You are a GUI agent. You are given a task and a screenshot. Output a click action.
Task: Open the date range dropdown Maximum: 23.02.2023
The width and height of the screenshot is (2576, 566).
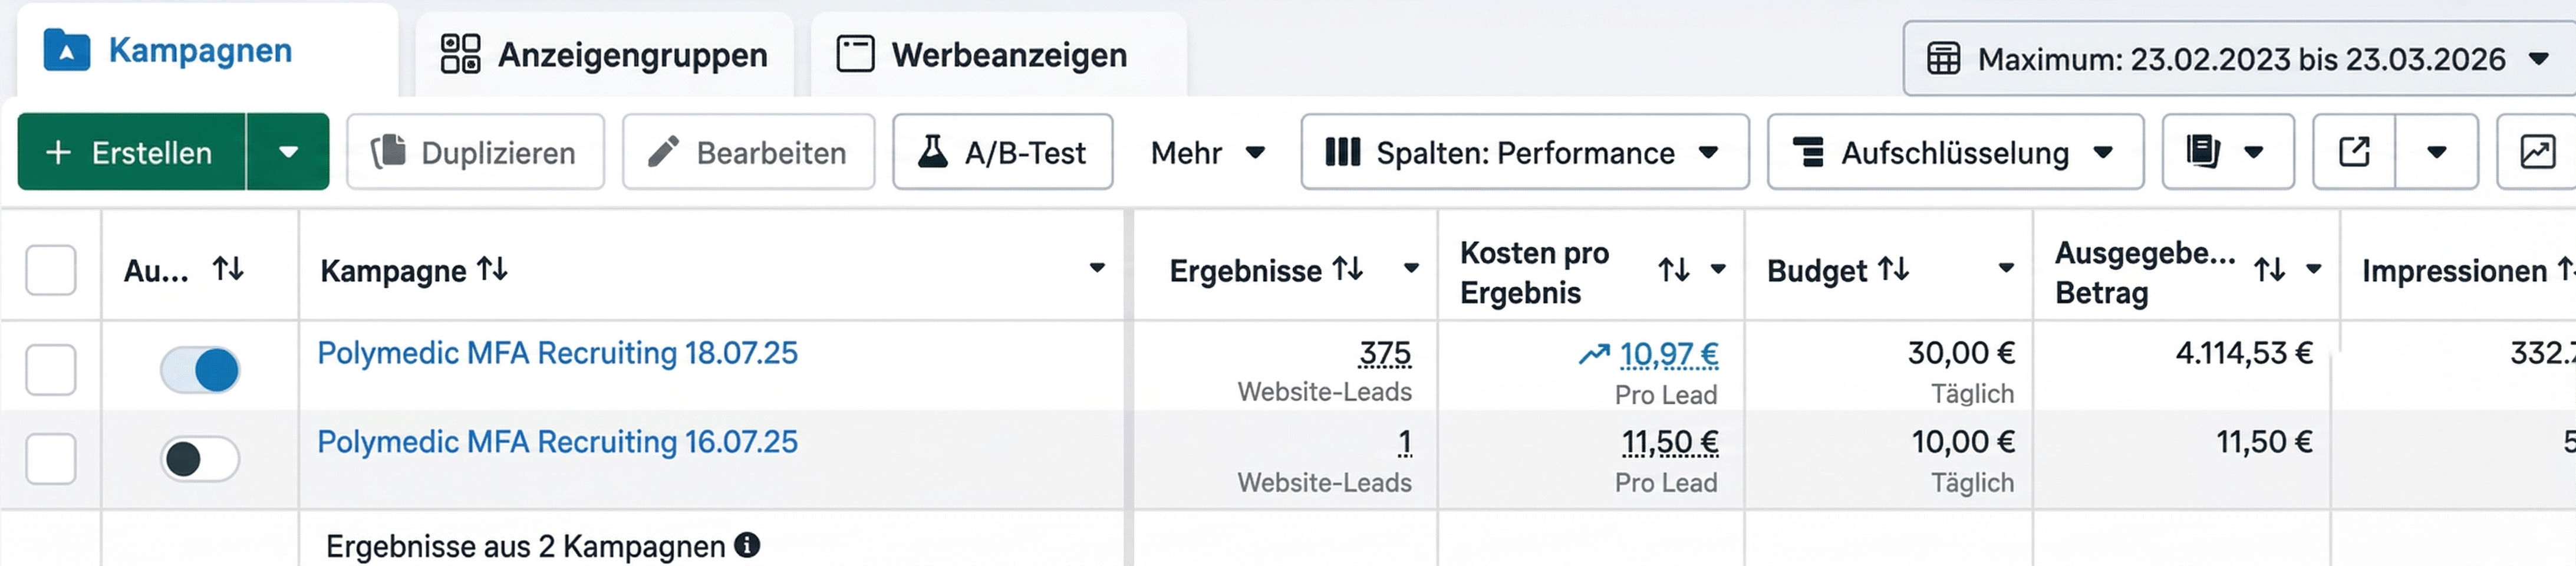(2230, 58)
